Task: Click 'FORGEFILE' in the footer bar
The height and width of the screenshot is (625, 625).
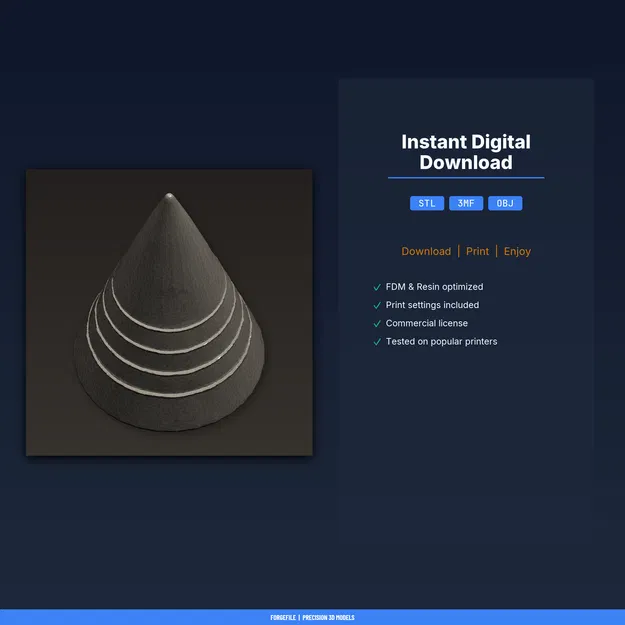Action: (x=283, y=617)
